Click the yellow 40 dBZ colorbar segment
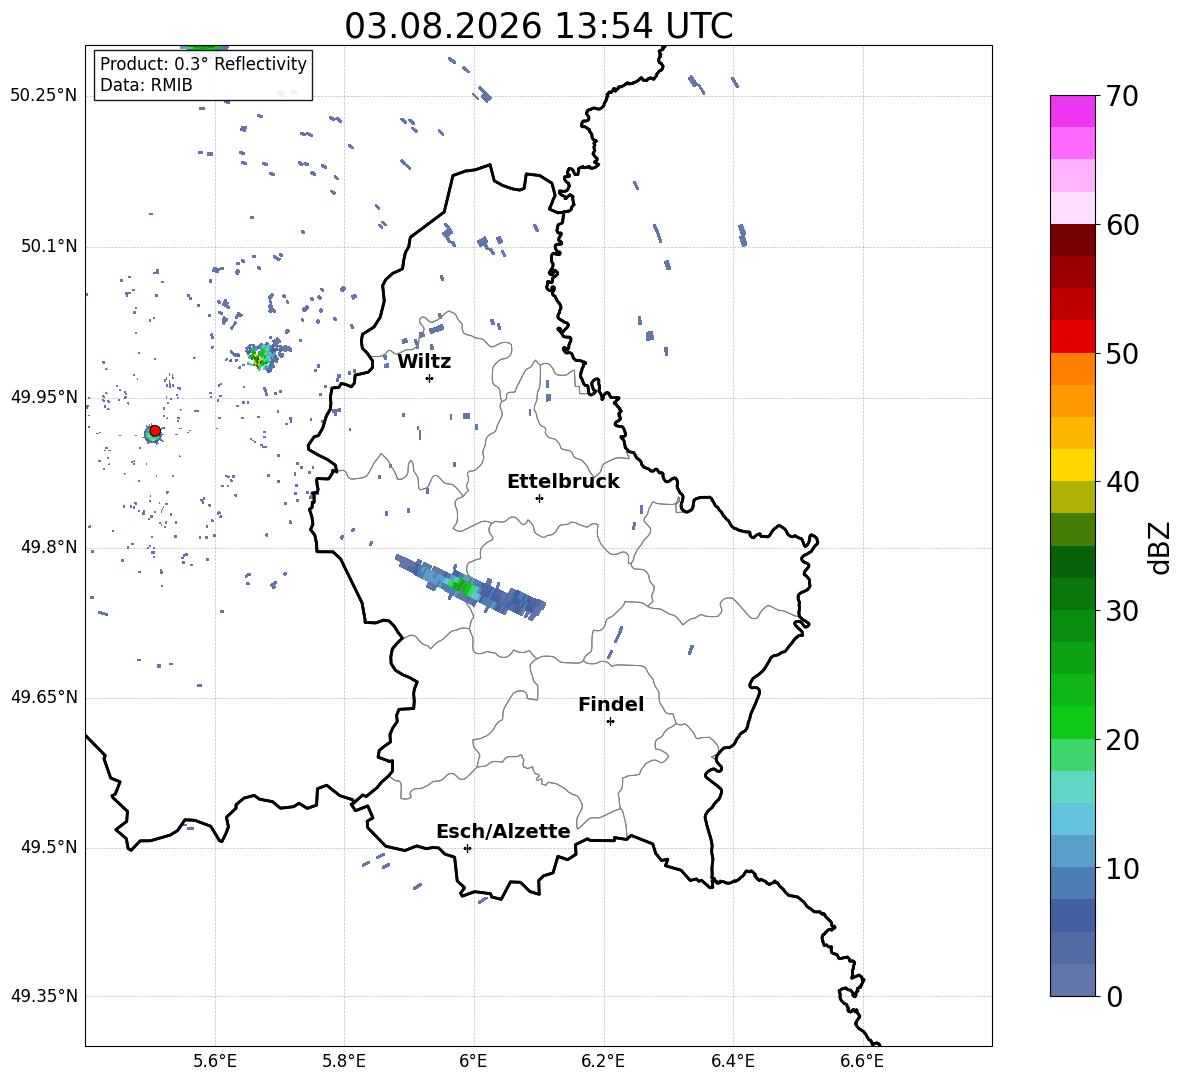The width and height of the screenshot is (1184, 1081). click(1072, 465)
